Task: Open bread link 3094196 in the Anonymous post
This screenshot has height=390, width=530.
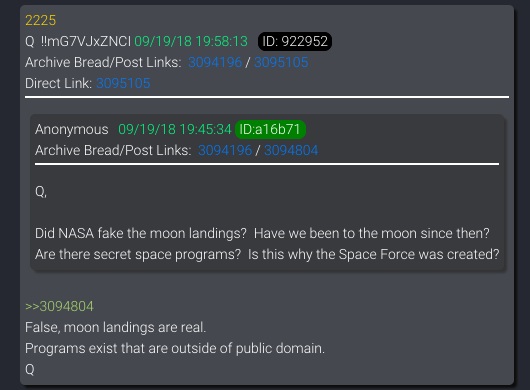Action: (x=225, y=150)
